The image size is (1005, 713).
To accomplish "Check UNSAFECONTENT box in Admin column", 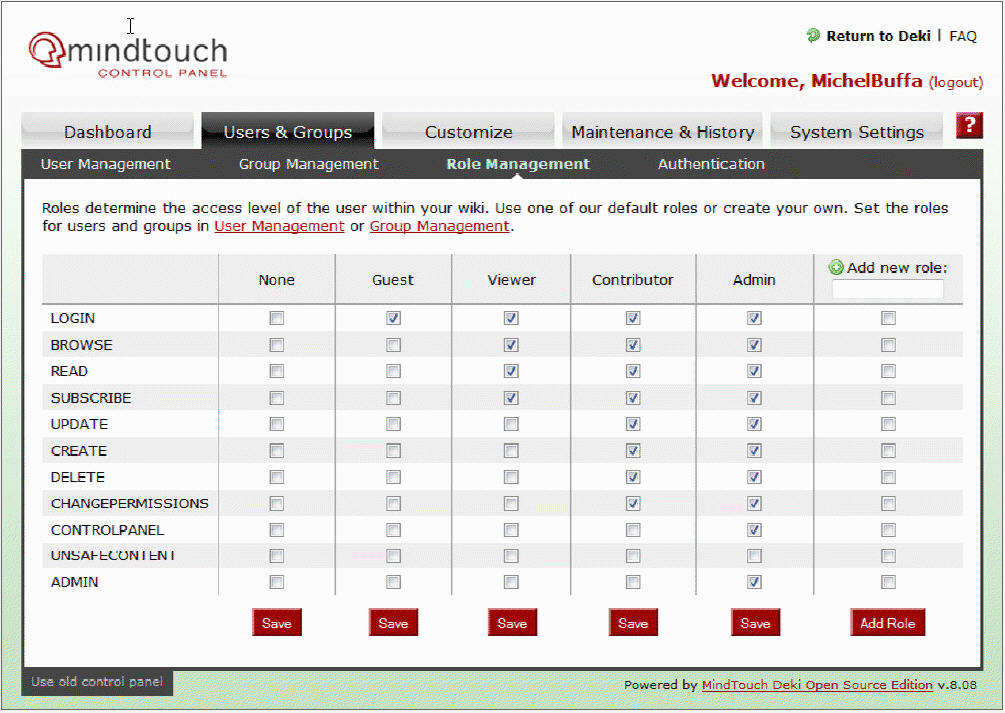I will click(x=754, y=556).
